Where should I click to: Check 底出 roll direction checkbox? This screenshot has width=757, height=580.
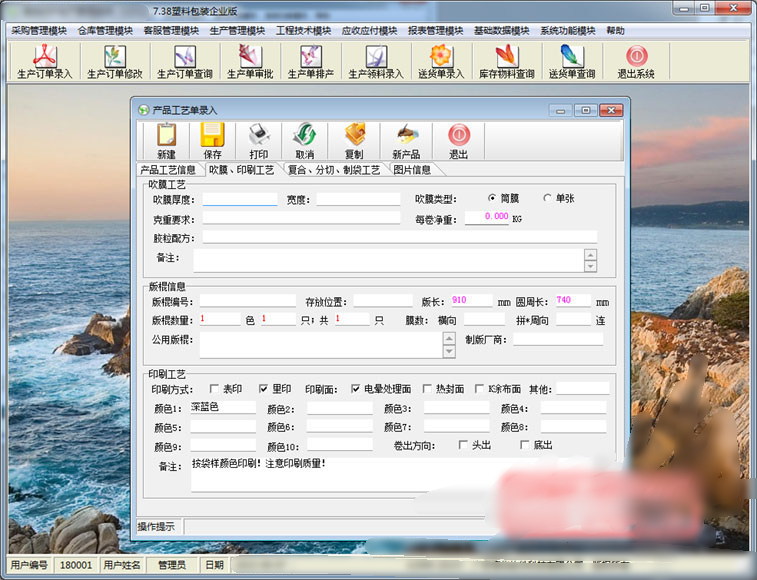coord(524,445)
